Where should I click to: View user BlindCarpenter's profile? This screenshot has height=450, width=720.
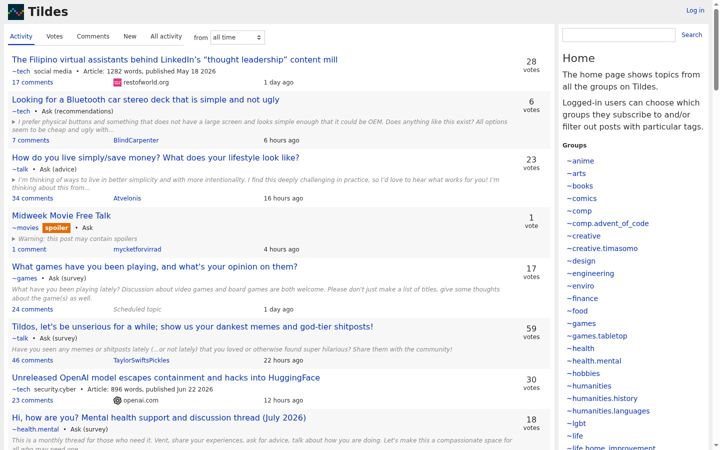136,141
